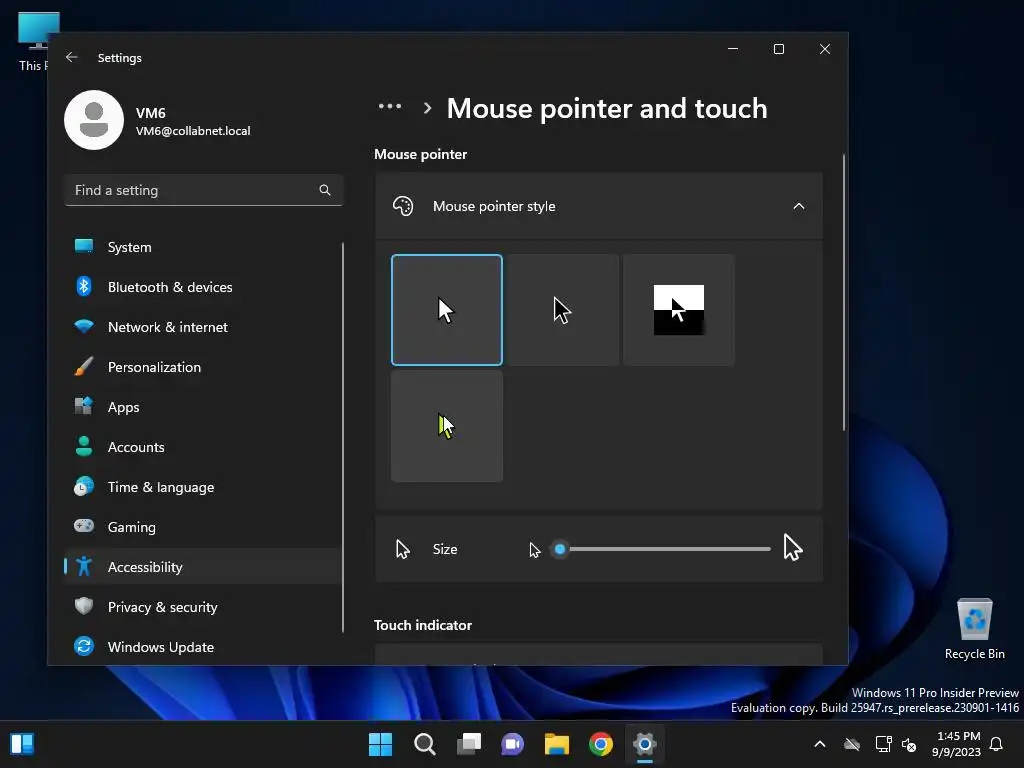Click the Settings content pane scrollbar
This screenshot has height=768, width=1024.
coord(844,293)
